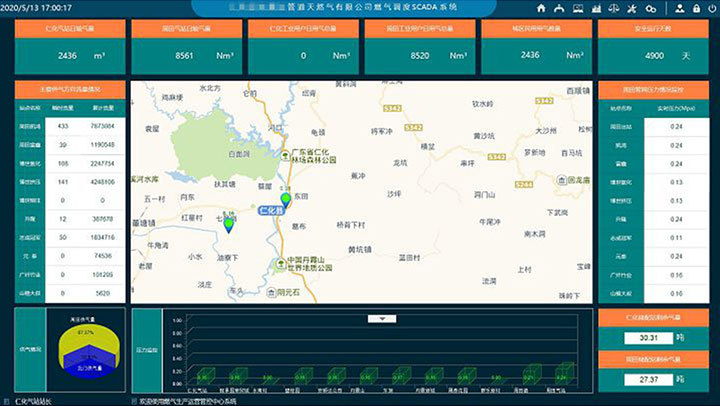The height and width of the screenshot is (406, 720).
Task: Click the 2436 m³ value card
Action: (x=70, y=56)
